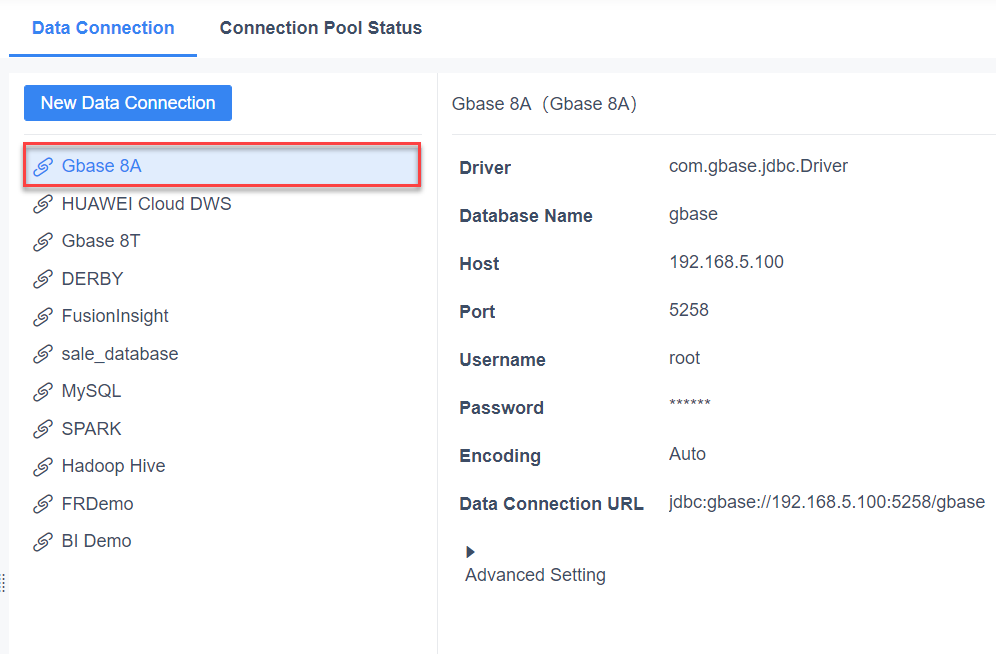
Task: Click the link icon beside Hadoop Hive
Action: tap(43, 467)
